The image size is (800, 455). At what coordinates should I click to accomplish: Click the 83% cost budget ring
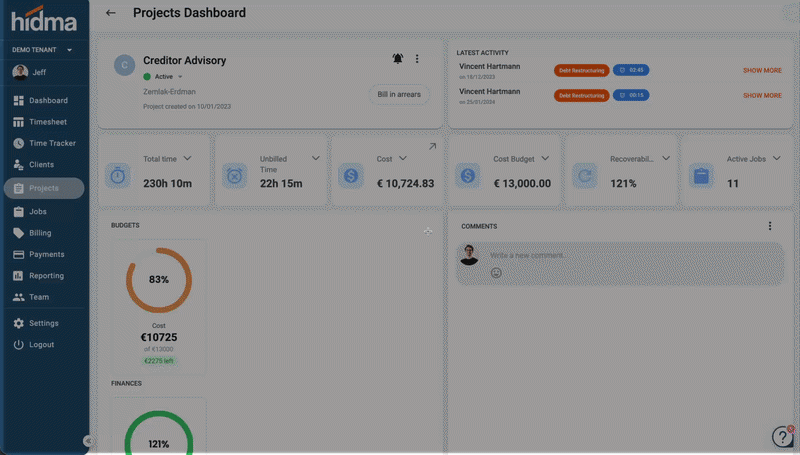click(159, 280)
